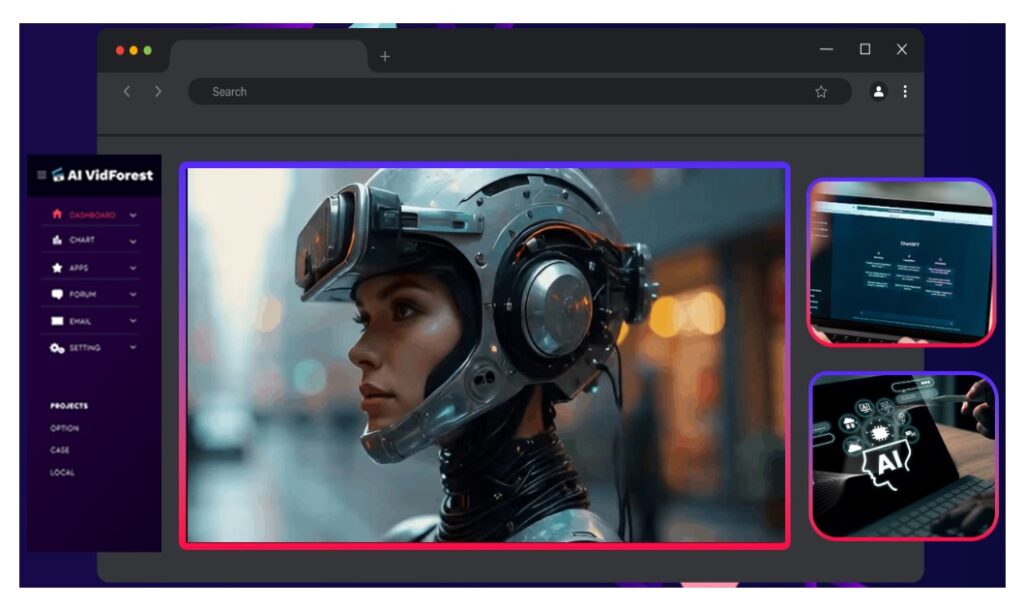This screenshot has height=607, width=1024.
Task: Select the empty browser tab
Action: point(268,56)
